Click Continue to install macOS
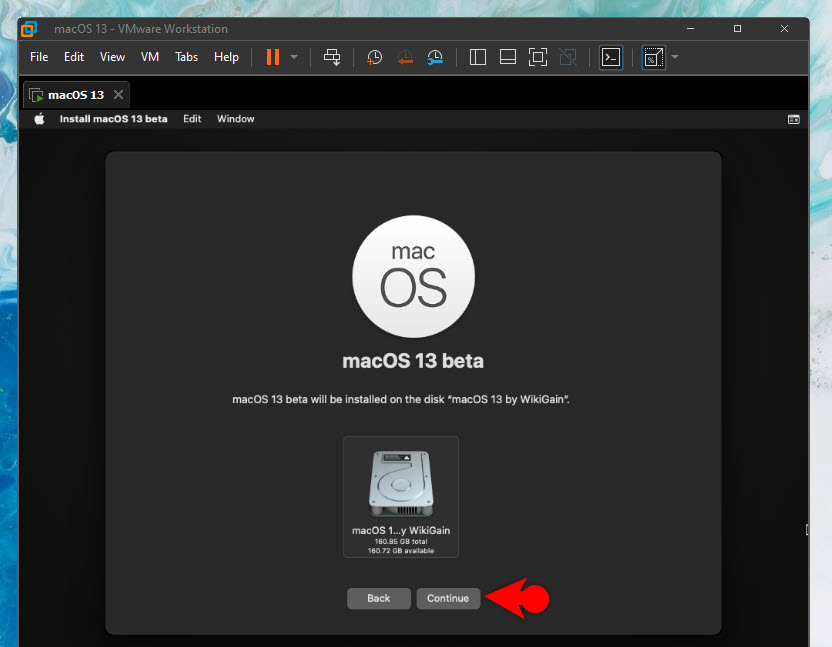The height and width of the screenshot is (647, 832). click(x=448, y=598)
